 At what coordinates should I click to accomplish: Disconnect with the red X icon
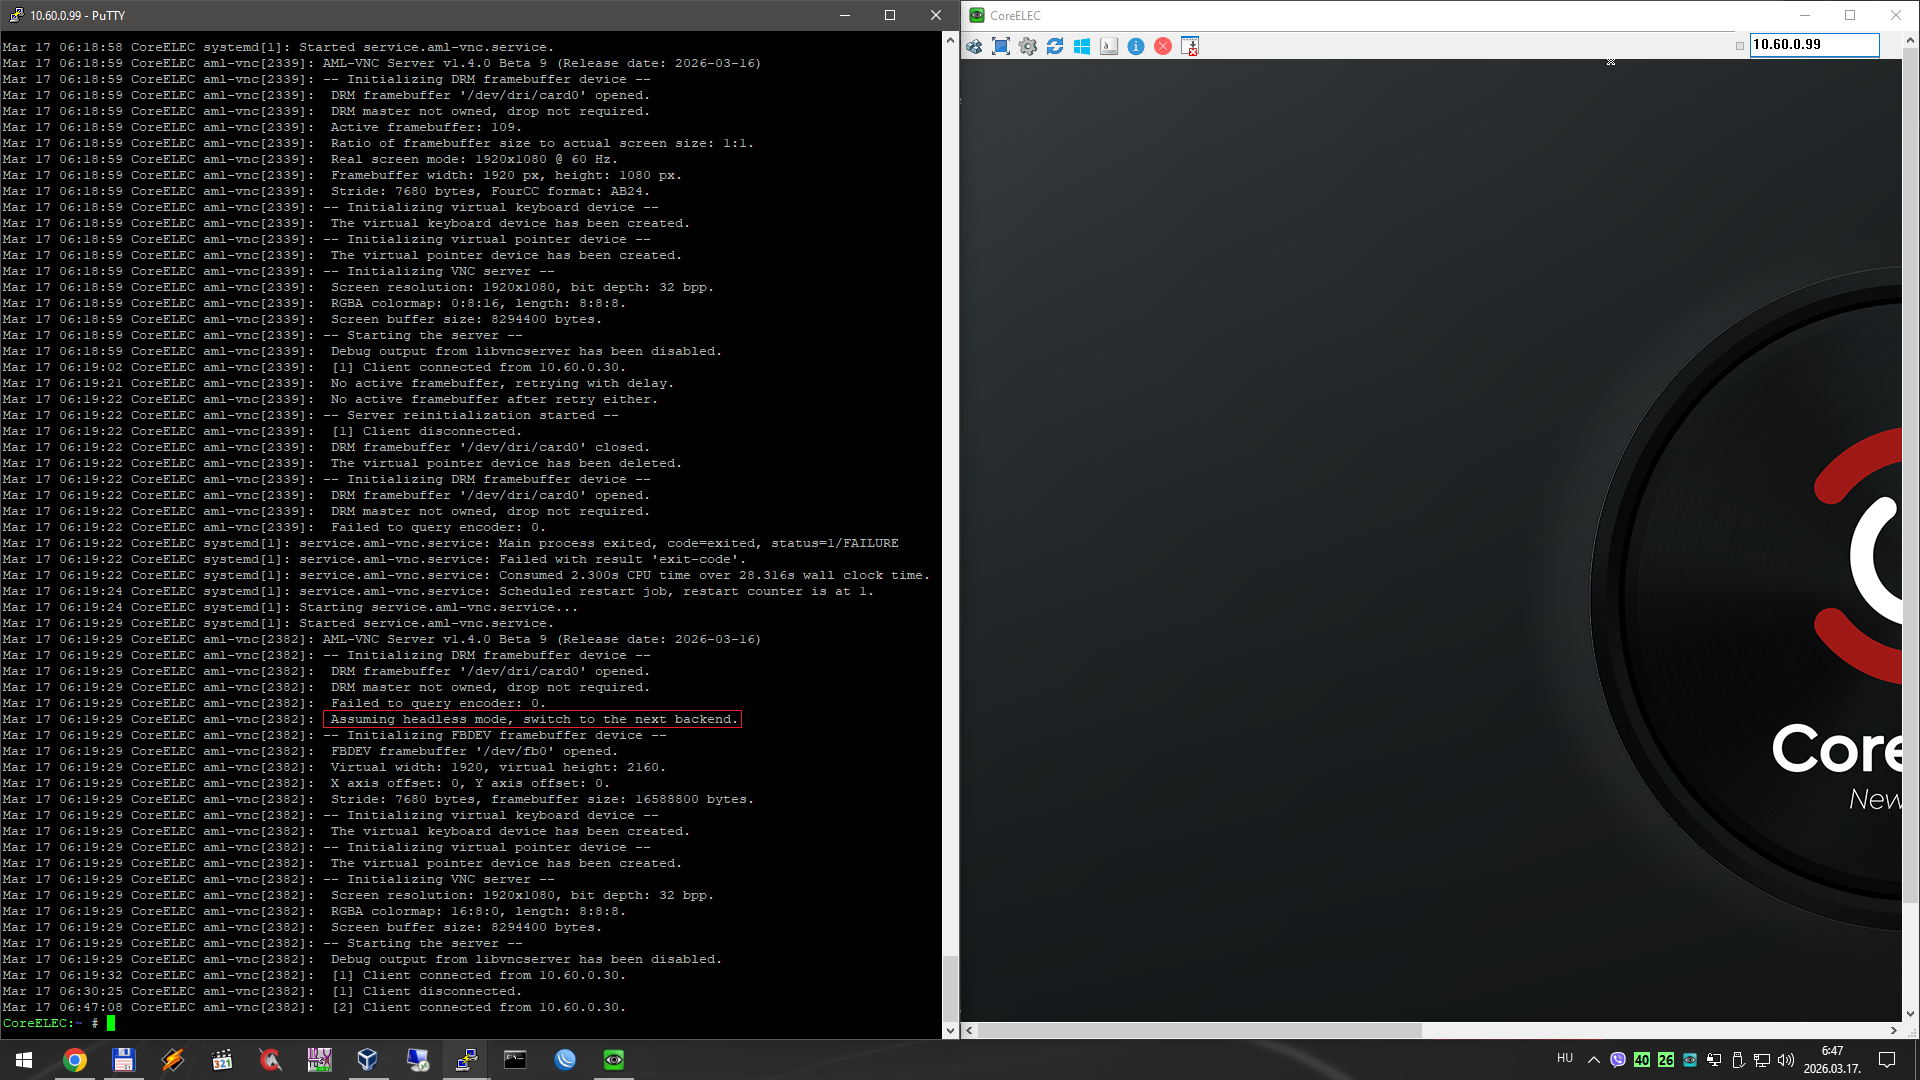pos(1163,46)
